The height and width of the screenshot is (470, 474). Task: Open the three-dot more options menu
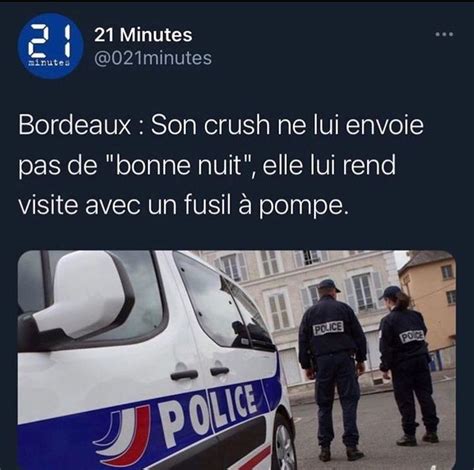pos(444,34)
